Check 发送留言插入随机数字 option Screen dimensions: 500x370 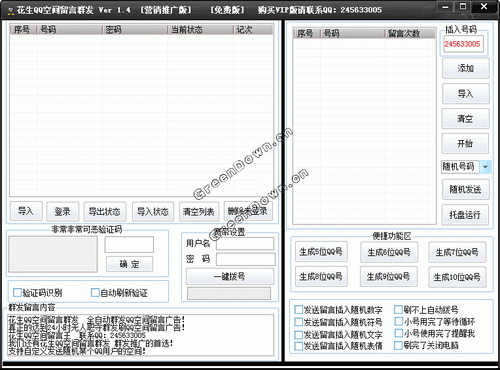[299, 309]
